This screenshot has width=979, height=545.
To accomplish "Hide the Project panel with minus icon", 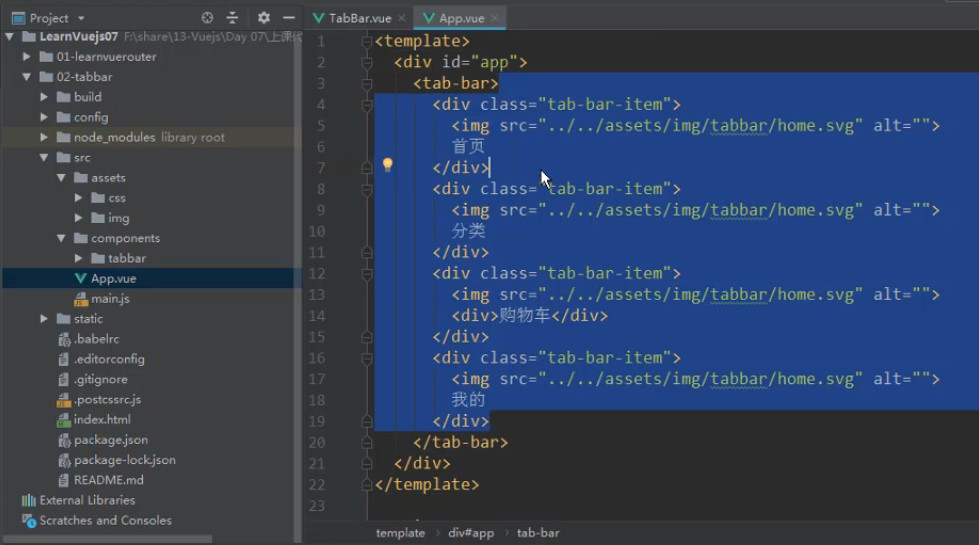I will (288, 17).
